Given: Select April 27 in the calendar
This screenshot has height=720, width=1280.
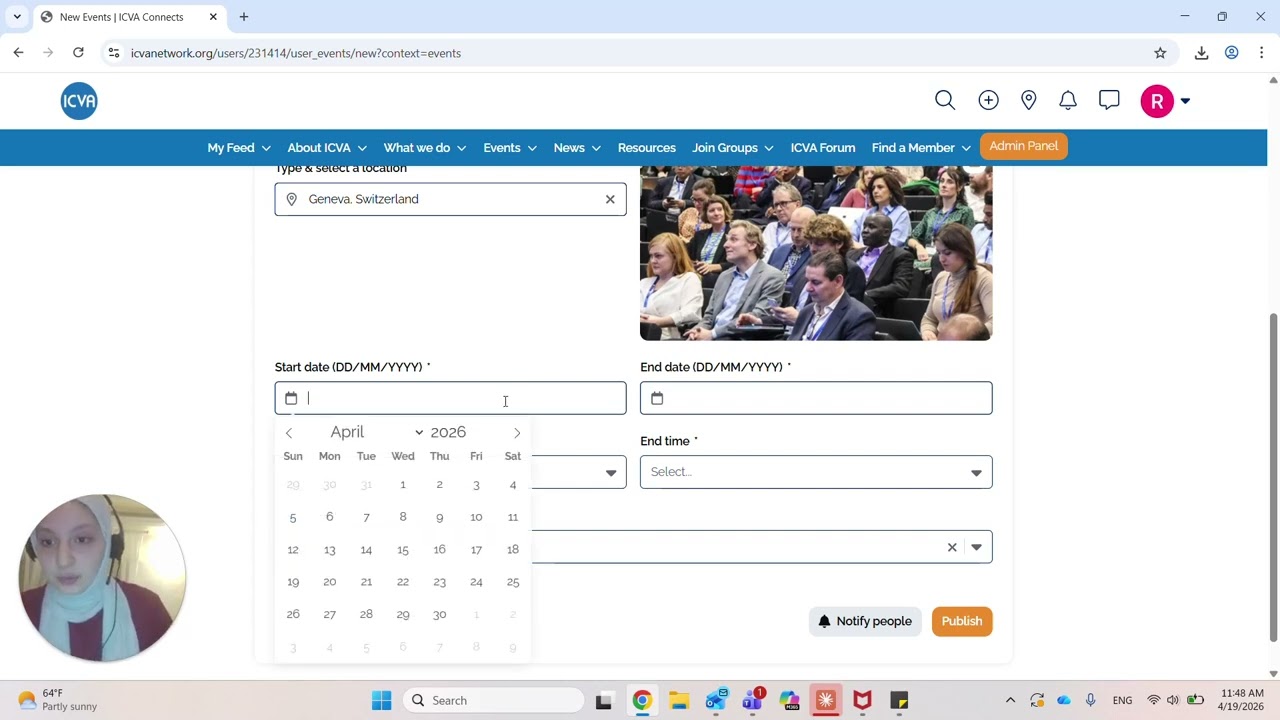Looking at the screenshot, I should [x=329, y=615].
